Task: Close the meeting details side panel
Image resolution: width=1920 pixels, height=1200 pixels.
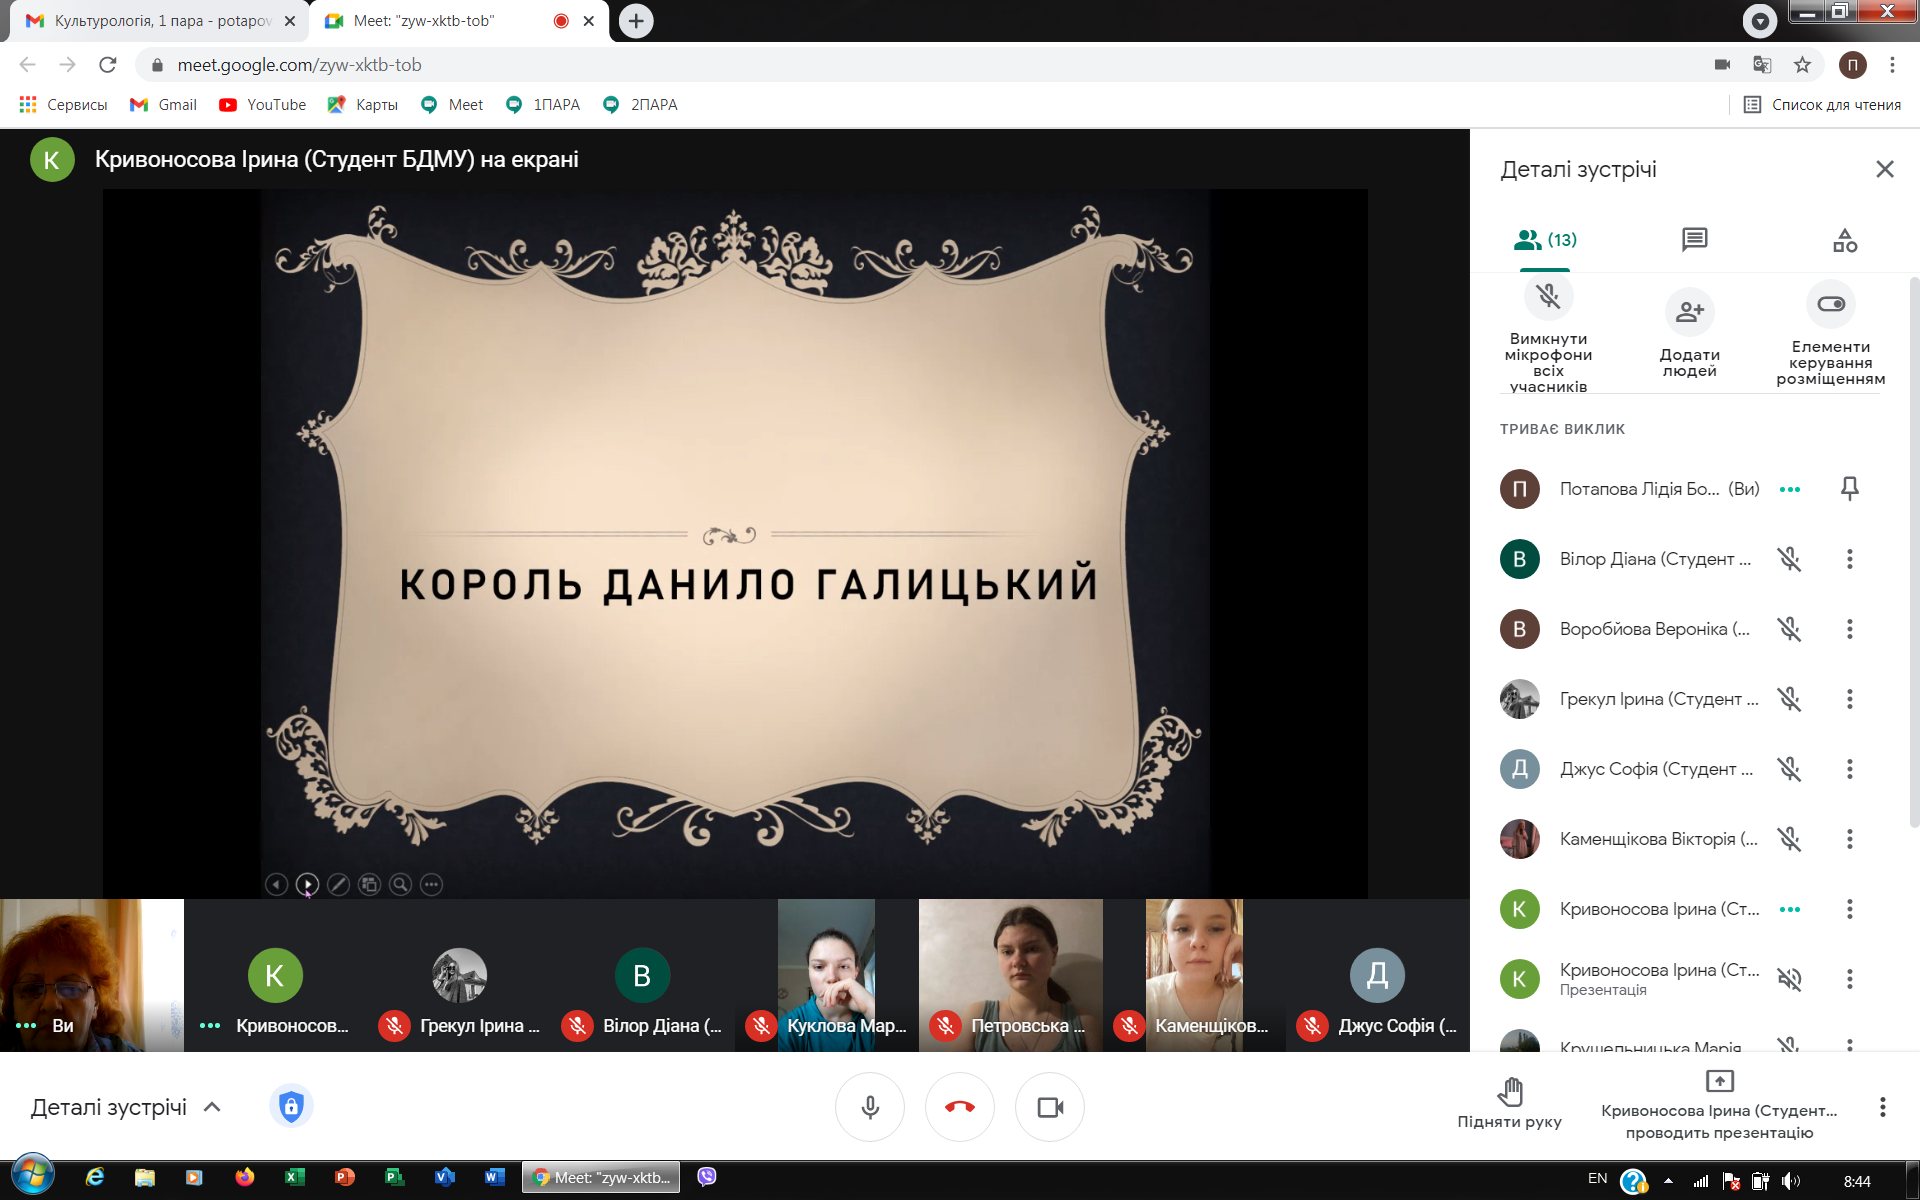Action: click(1884, 169)
